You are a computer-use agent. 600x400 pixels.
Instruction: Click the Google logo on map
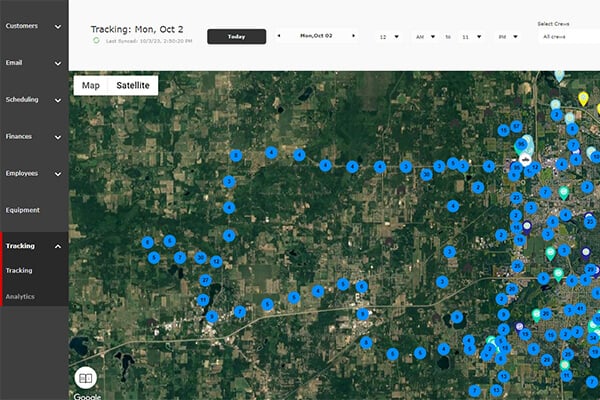coord(87,396)
